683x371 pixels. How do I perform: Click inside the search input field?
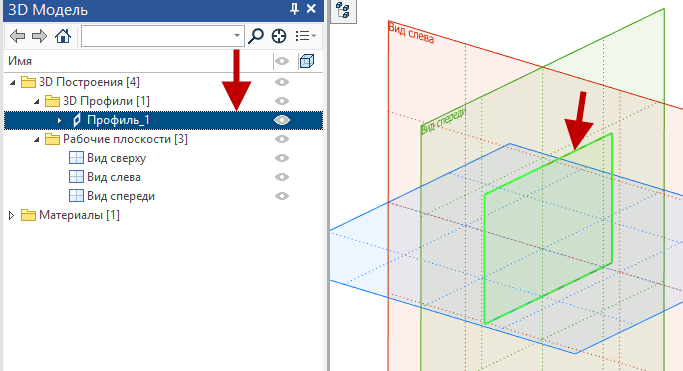(x=157, y=36)
